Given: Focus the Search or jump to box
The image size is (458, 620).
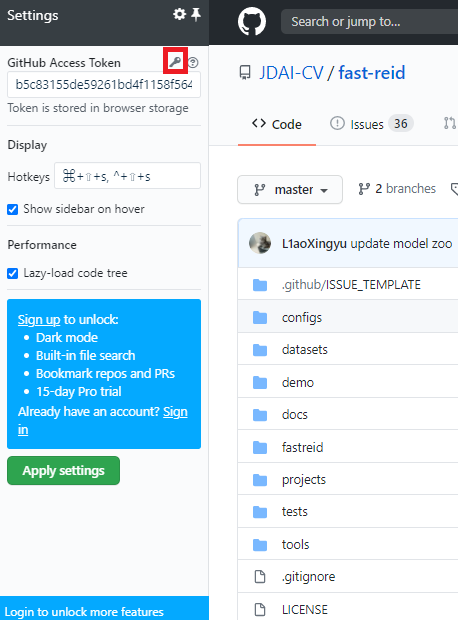Looking at the screenshot, I should coord(369,21).
